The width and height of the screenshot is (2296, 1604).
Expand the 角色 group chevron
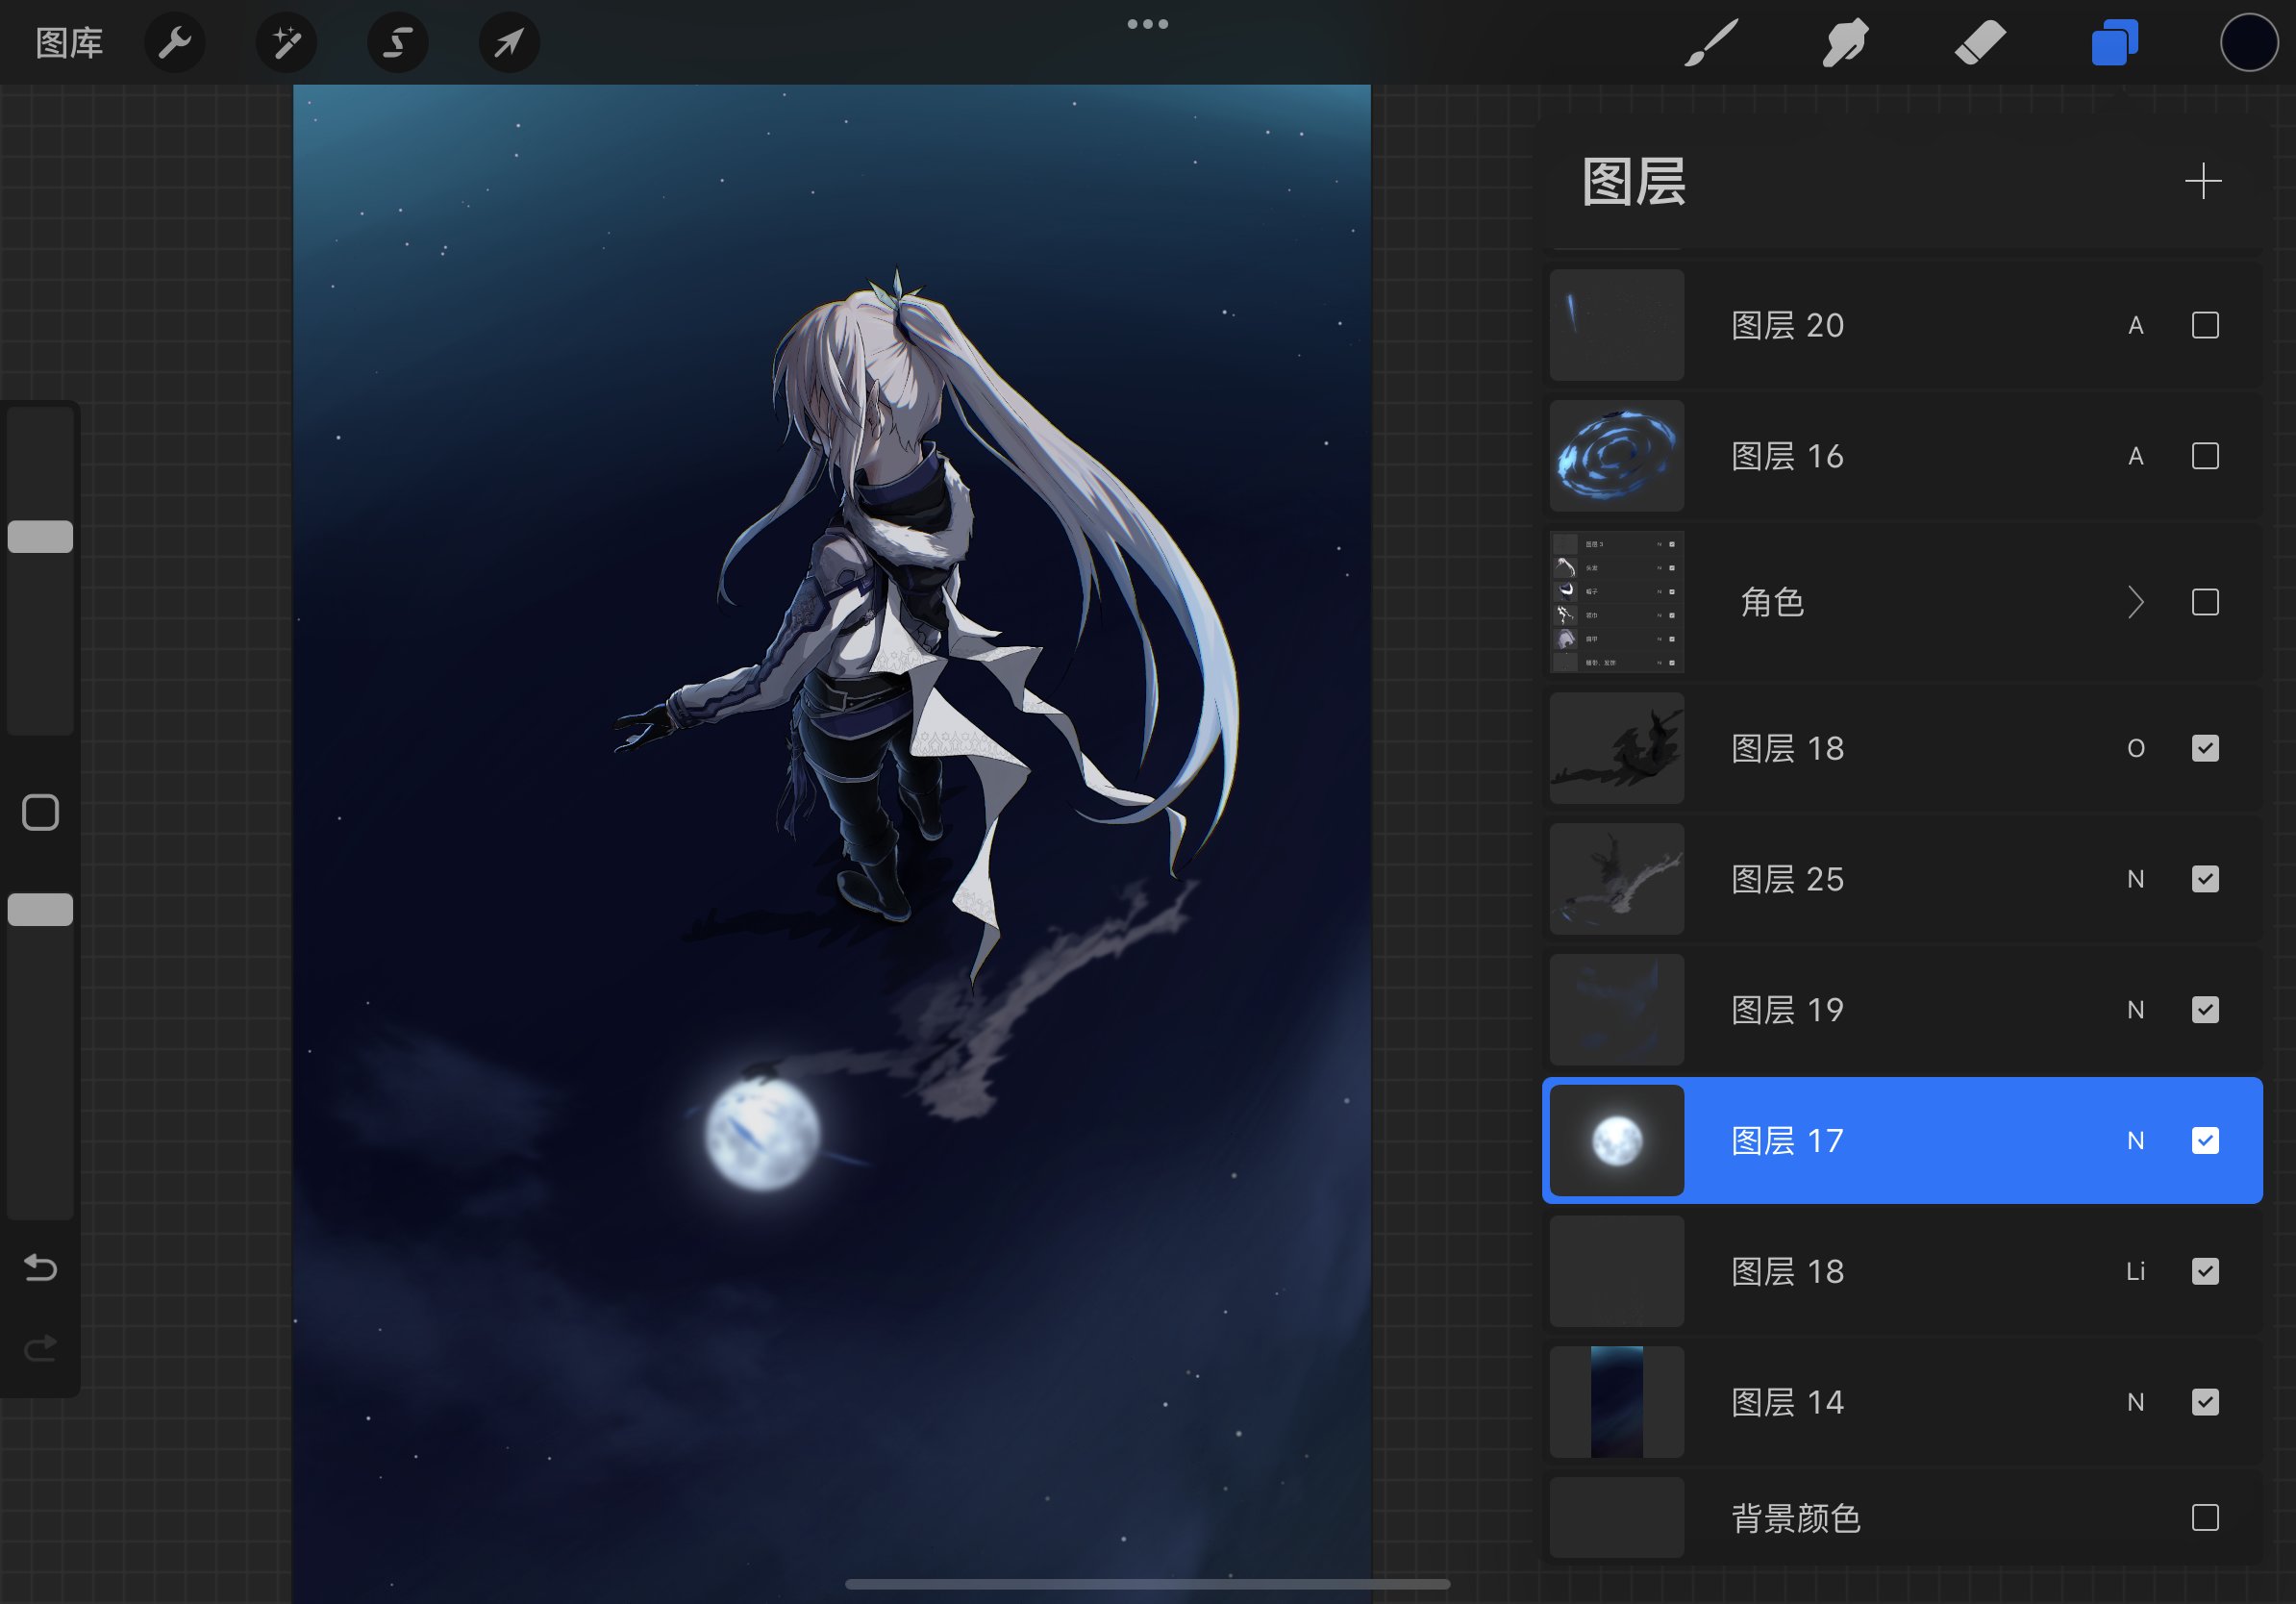pos(2135,602)
